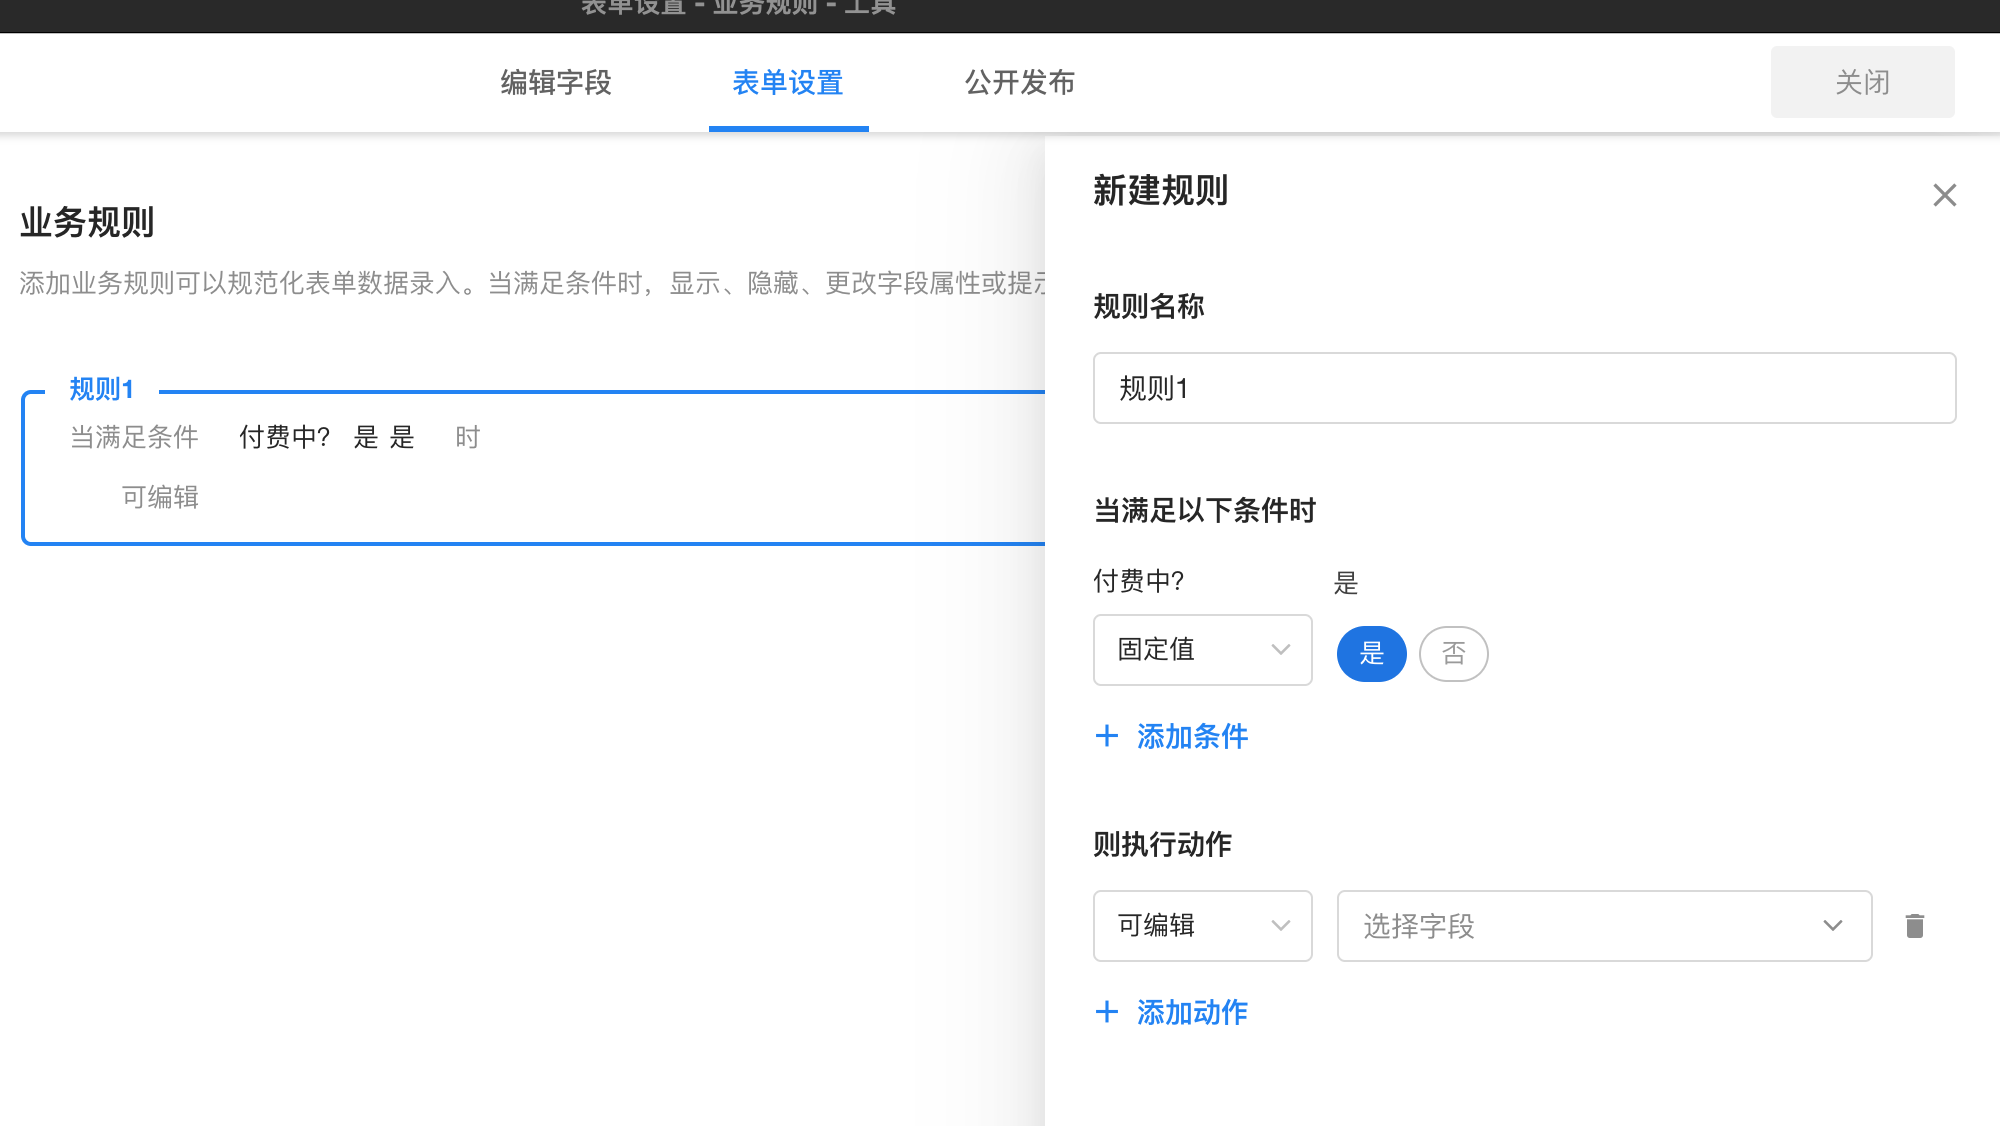
Task: Open the 可编辑 action dropdown
Action: (1201, 926)
